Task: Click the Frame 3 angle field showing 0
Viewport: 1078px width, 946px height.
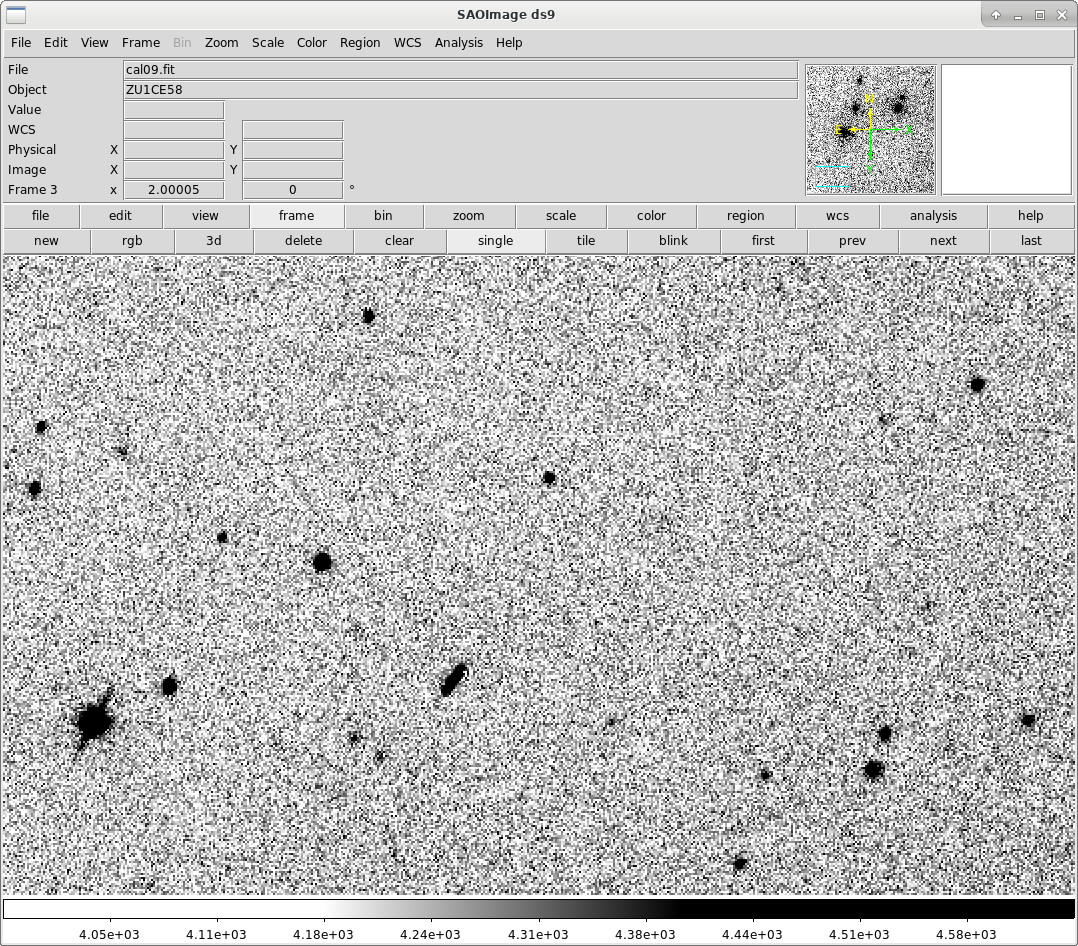Action: point(293,190)
